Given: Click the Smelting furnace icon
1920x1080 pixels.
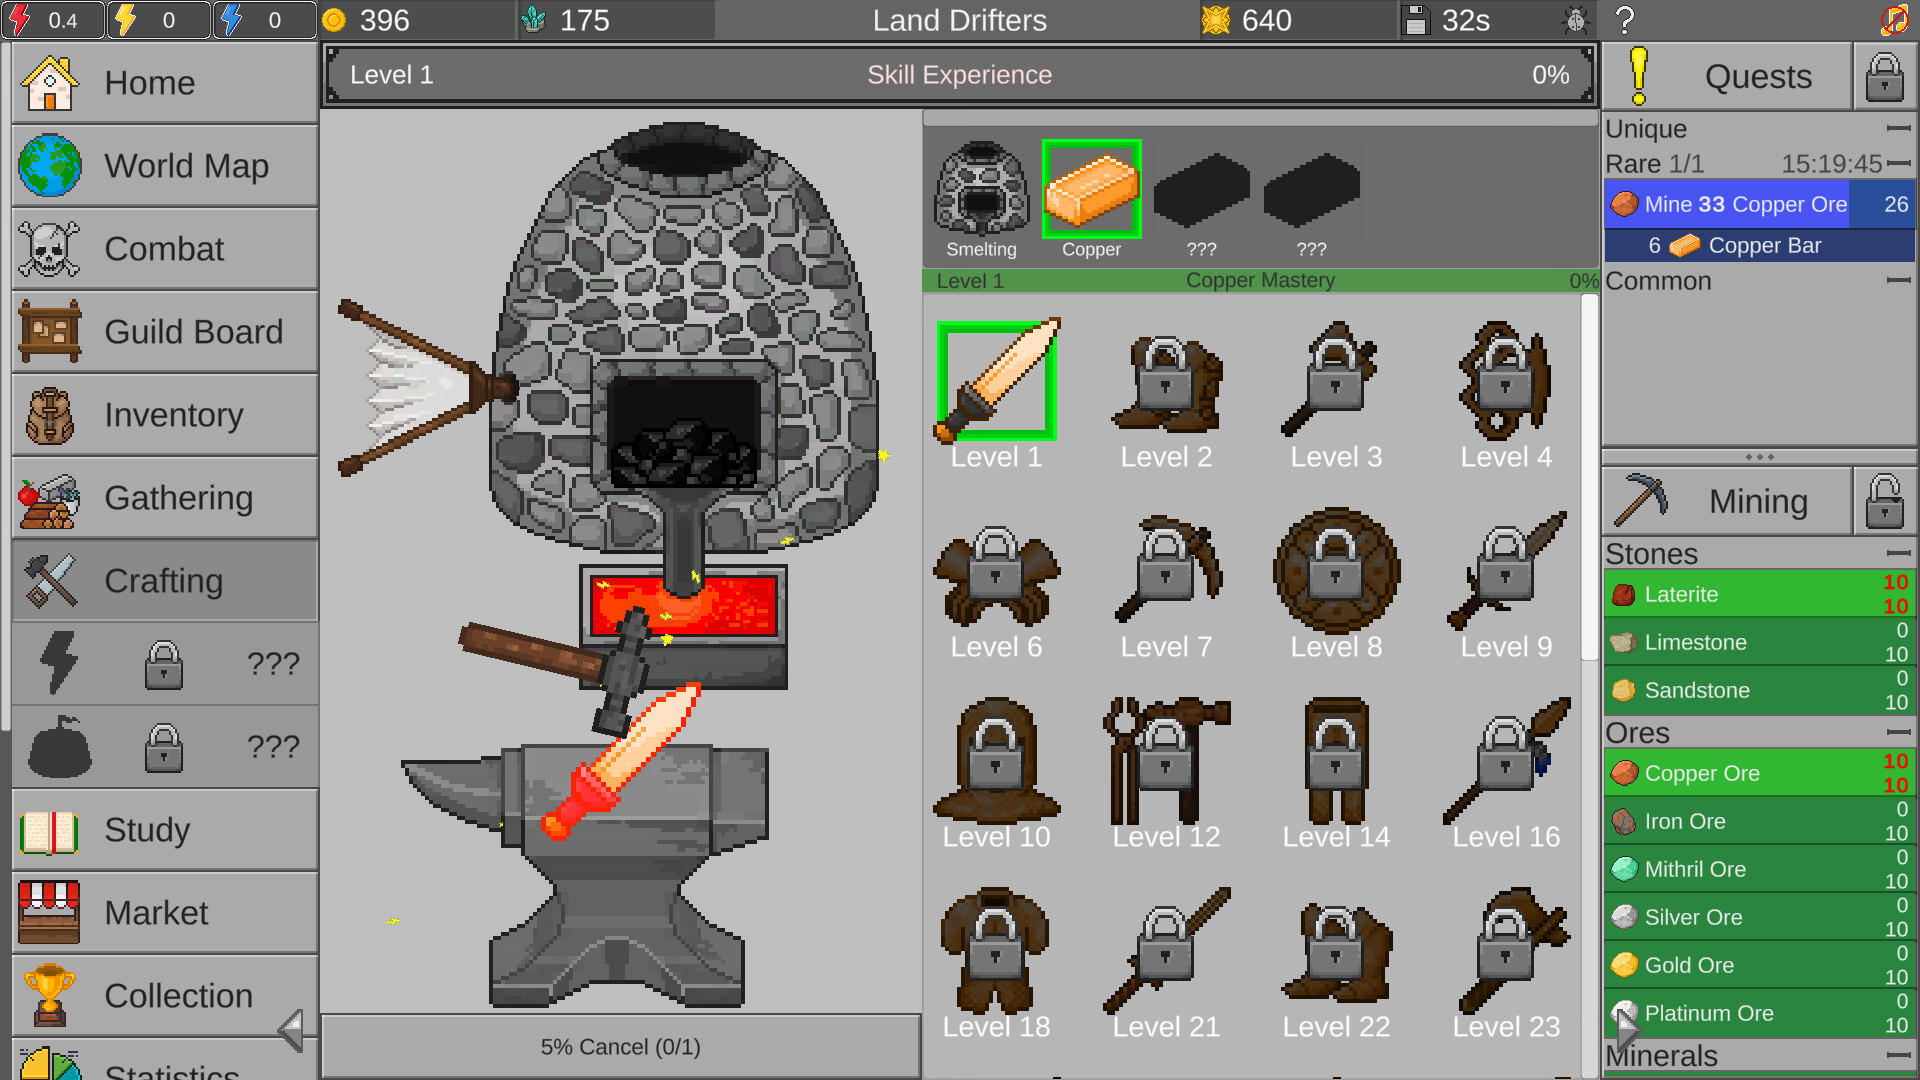Looking at the screenshot, I should point(981,190).
